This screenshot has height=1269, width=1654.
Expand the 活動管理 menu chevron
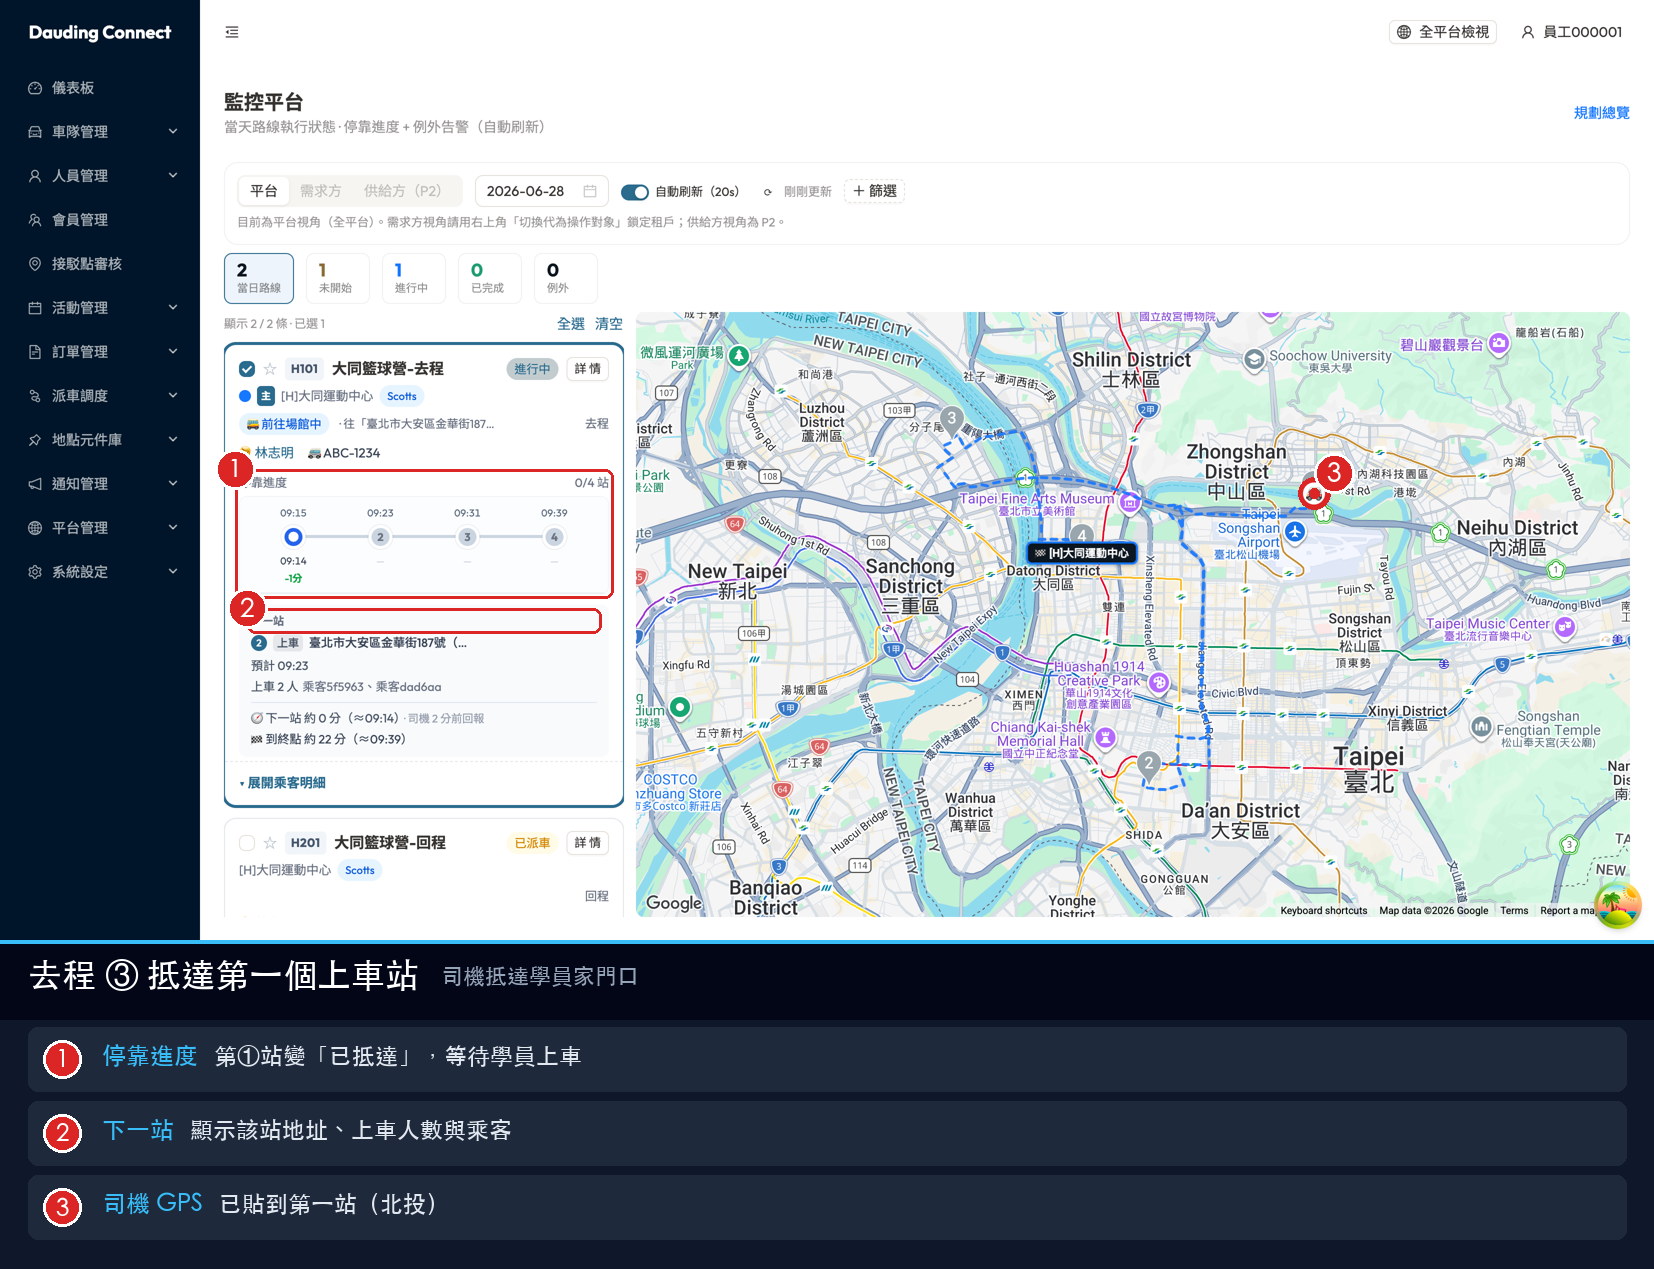[173, 307]
